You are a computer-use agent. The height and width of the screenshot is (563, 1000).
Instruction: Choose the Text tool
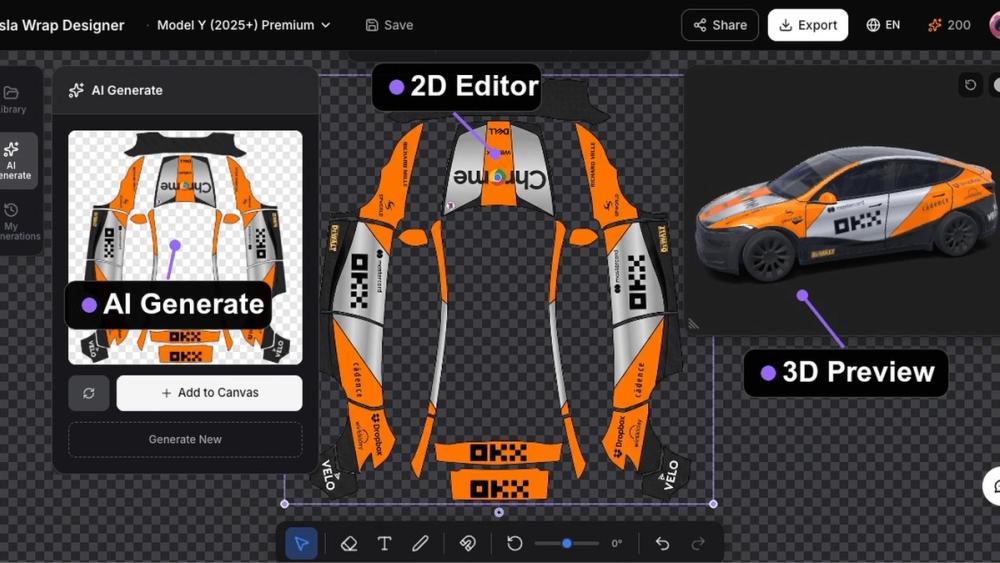[384, 543]
